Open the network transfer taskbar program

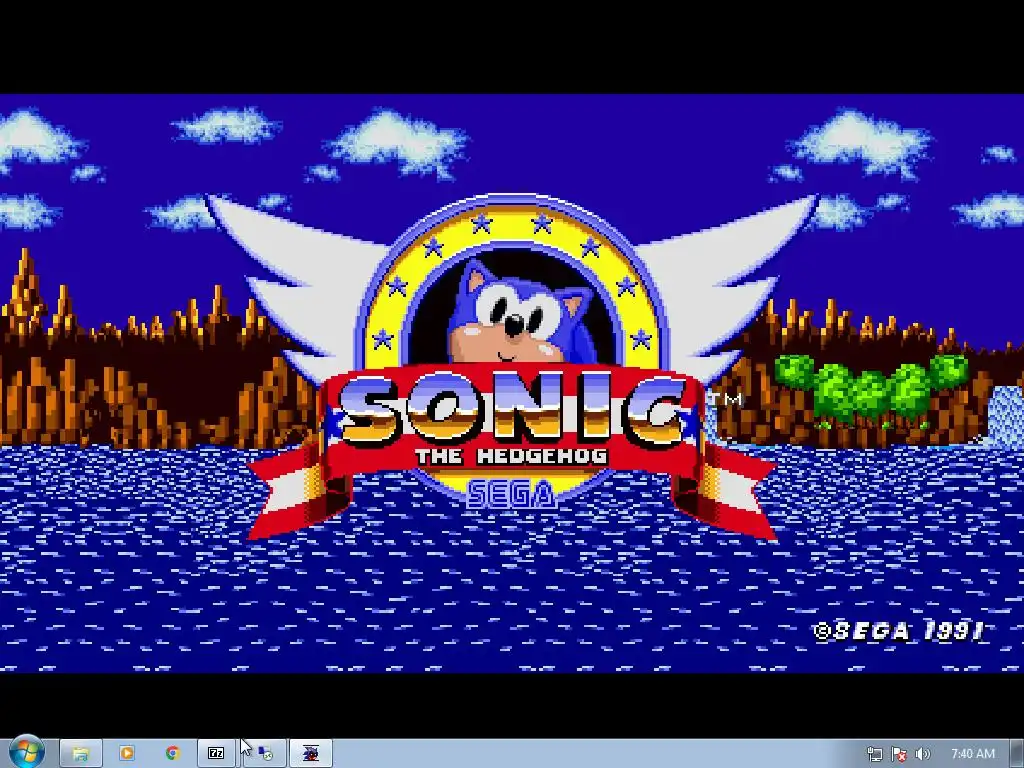[x=264, y=754]
